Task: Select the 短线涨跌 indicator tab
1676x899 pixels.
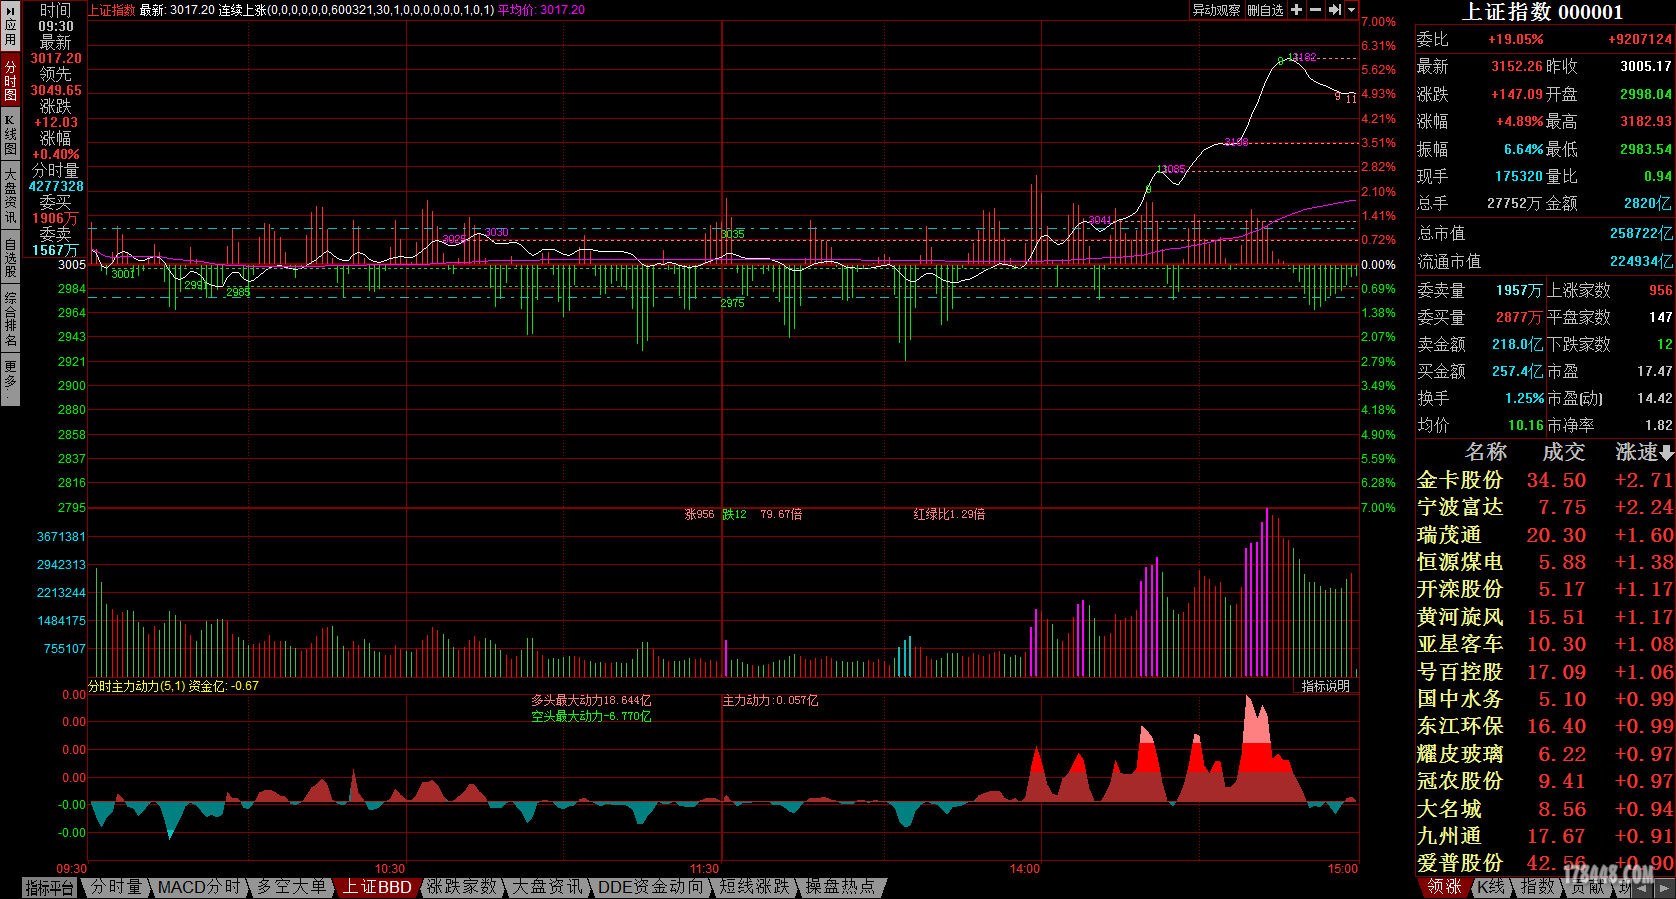Action: coord(754,887)
